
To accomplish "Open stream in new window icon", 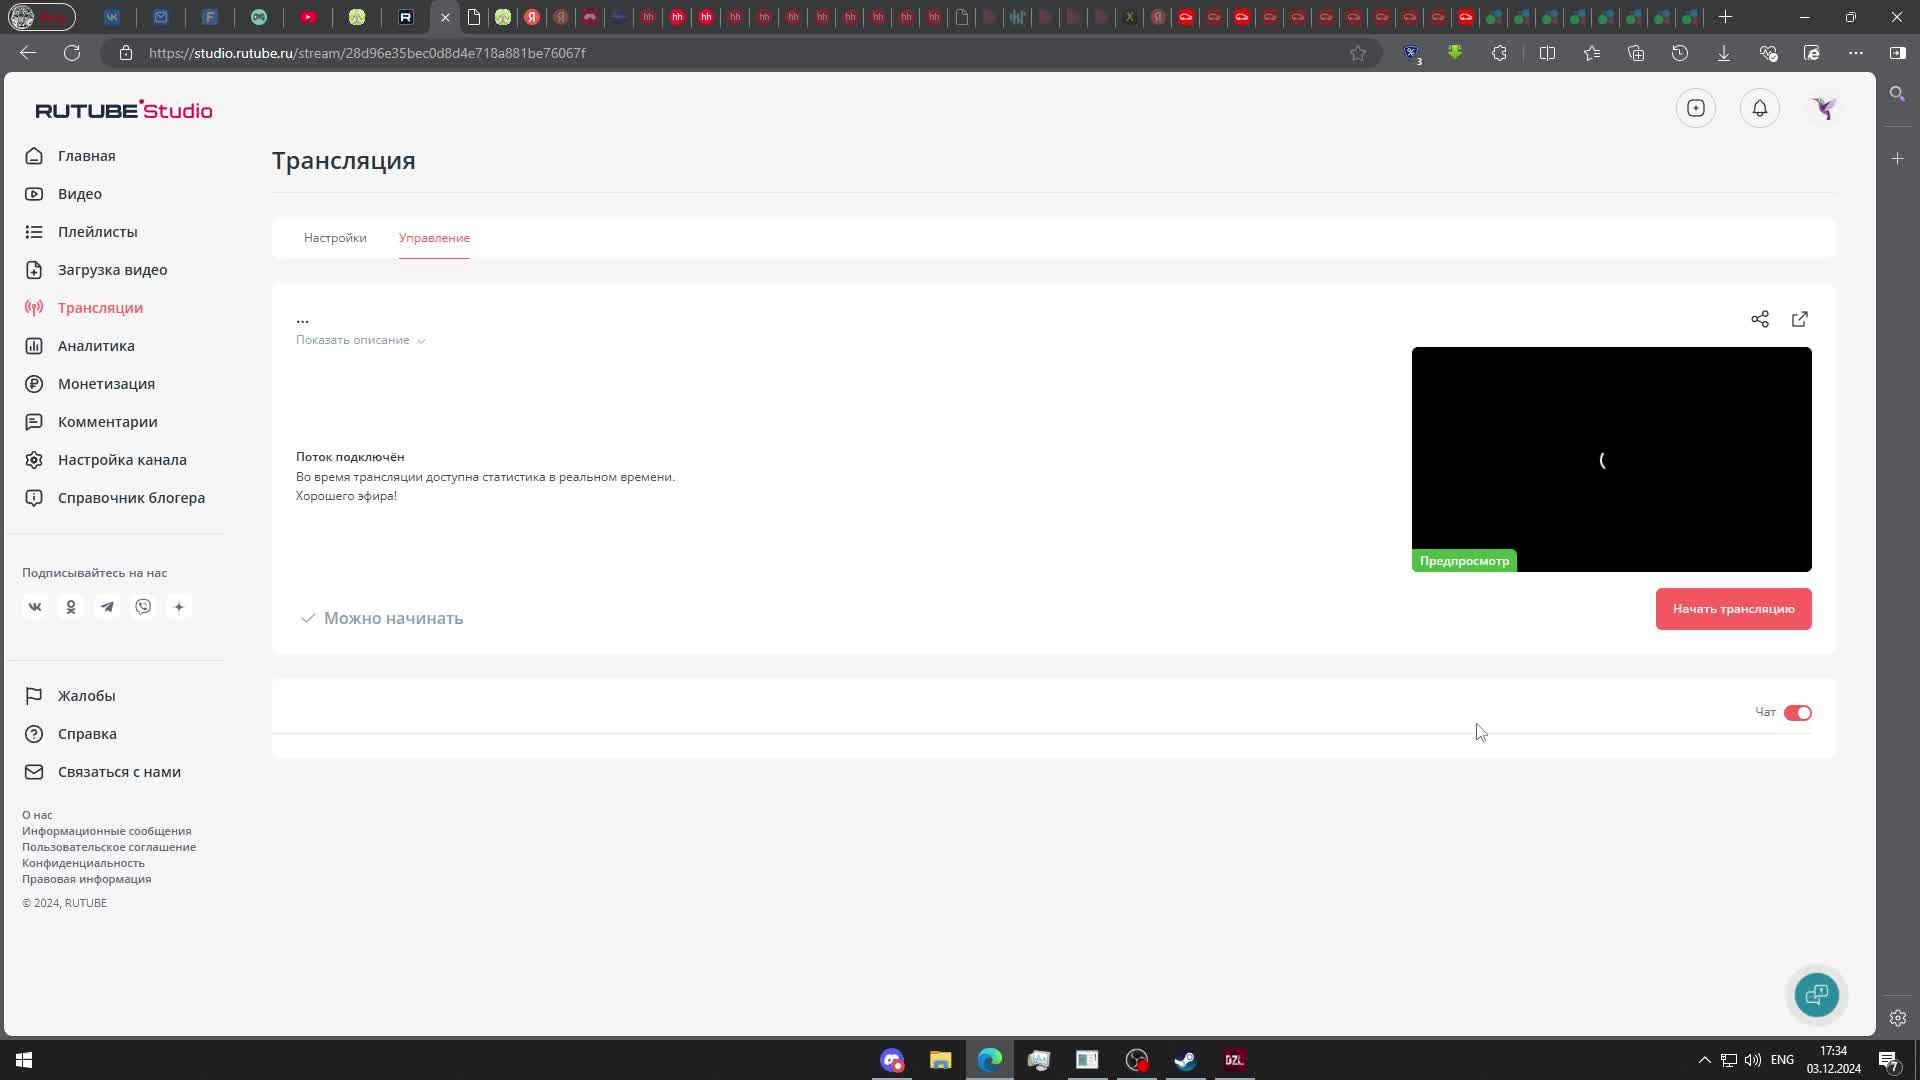I will point(1800,319).
